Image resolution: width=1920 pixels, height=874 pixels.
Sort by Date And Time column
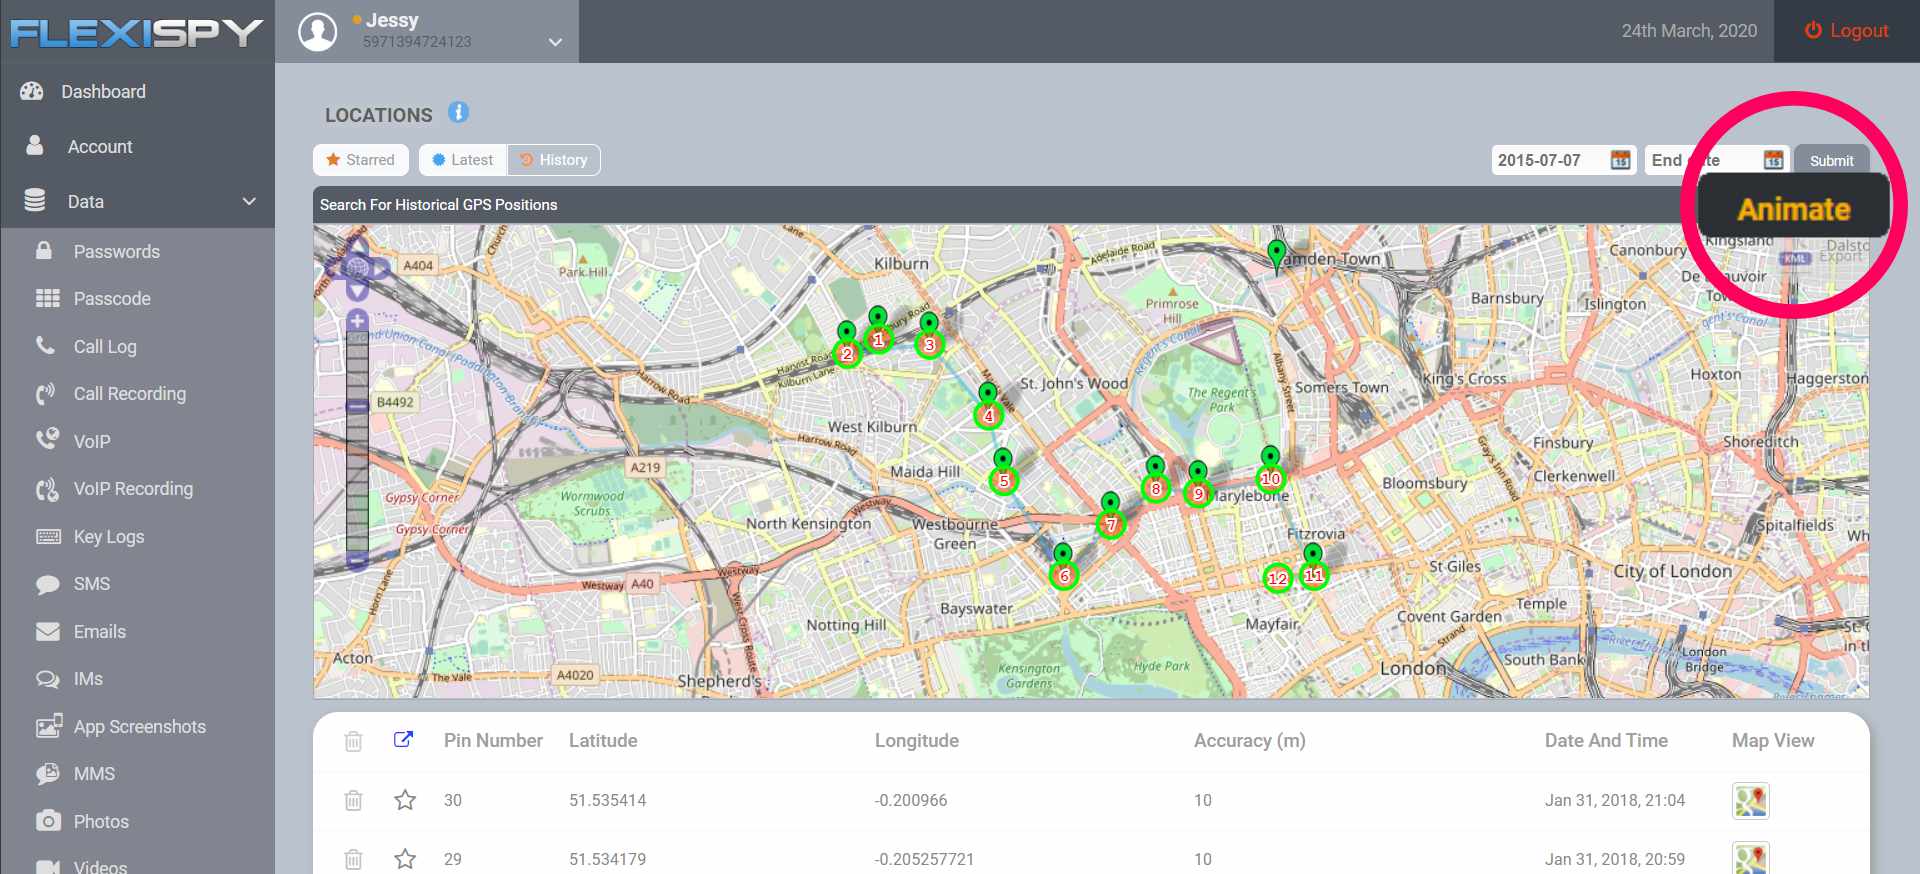pyautogui.click(x=1606, y=740)
